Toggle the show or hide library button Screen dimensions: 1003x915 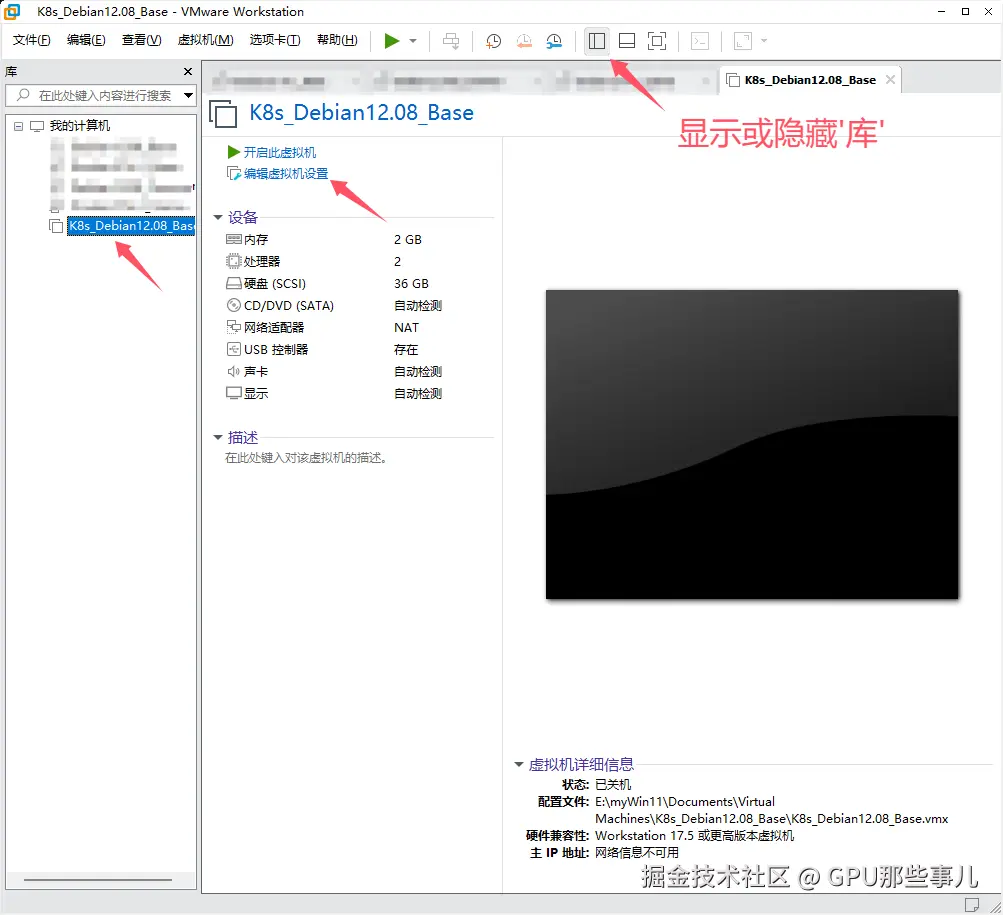(597, 41)
